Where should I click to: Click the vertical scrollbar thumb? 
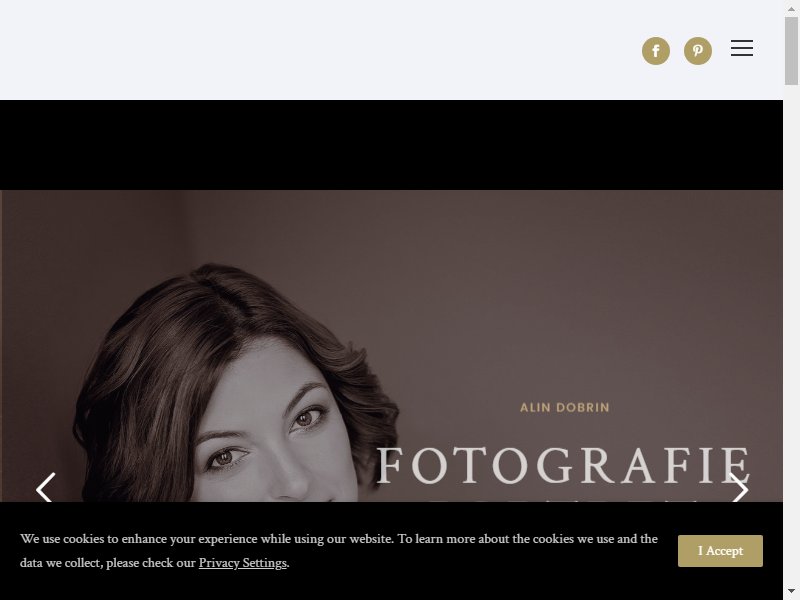[x=791, y=51]
